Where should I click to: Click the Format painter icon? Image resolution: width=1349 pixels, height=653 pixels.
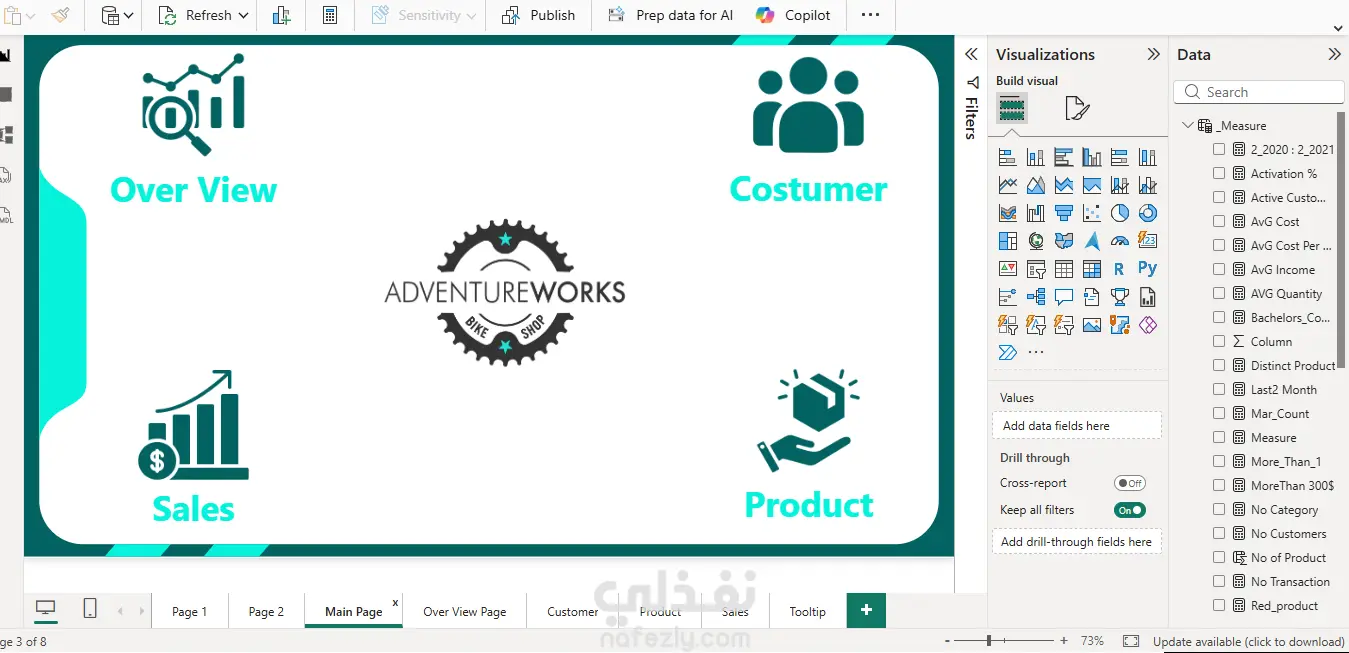(61, 15)
